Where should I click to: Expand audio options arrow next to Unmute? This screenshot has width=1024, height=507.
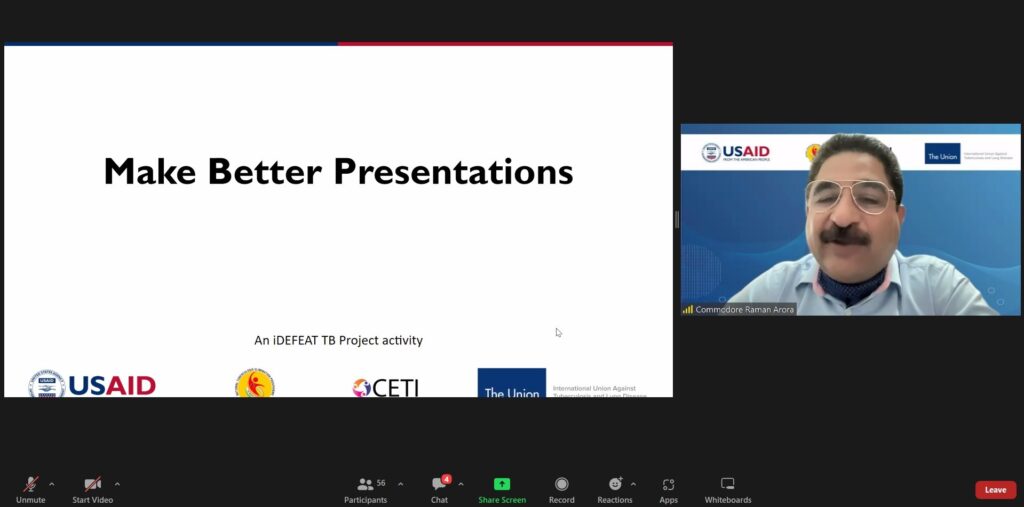coord(52,484)
